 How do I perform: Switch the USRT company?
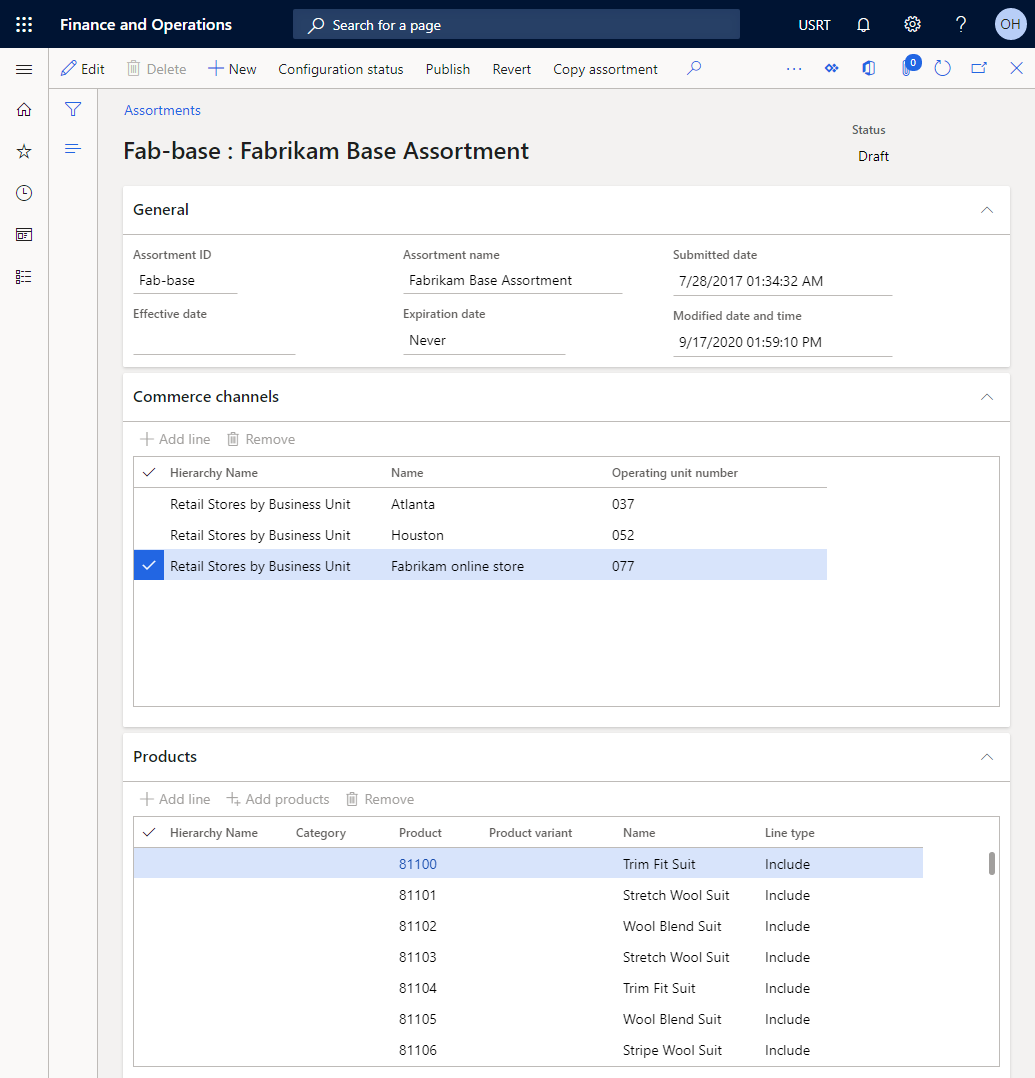tap(814, 25)
